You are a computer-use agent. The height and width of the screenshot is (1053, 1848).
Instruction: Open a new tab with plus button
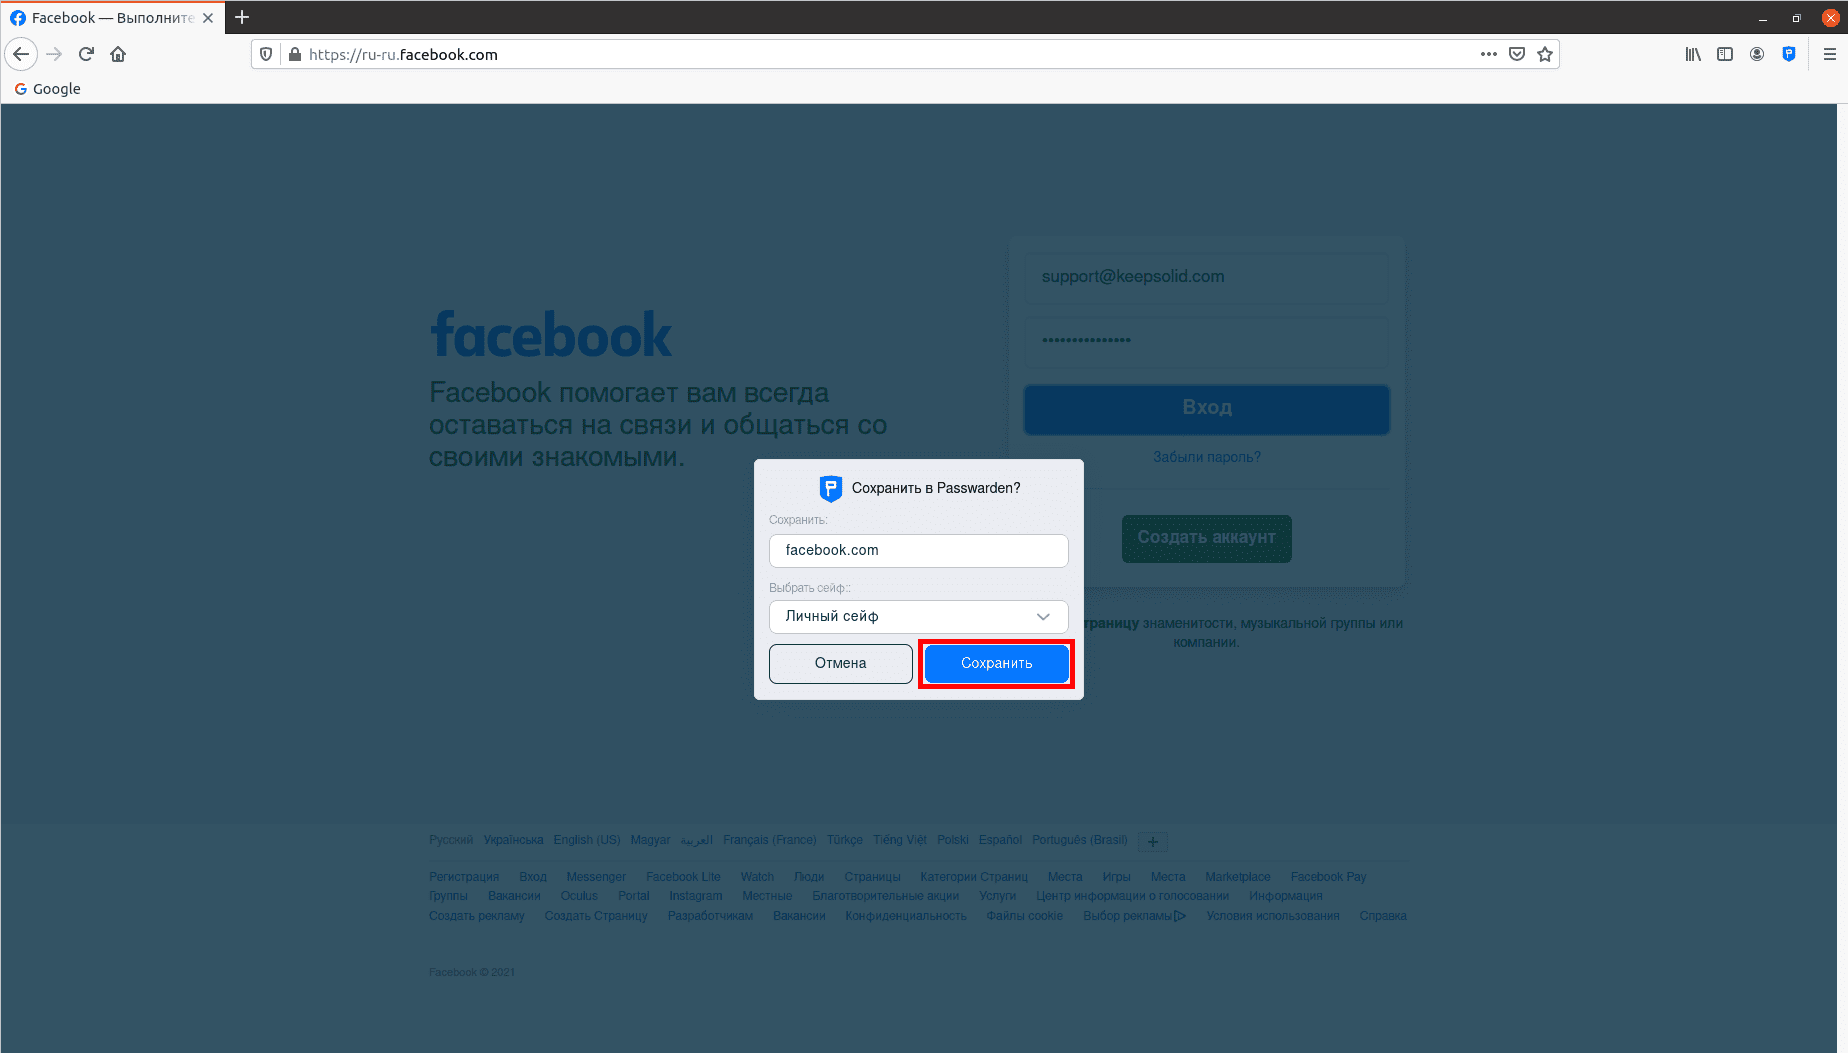[x=242, y=17]
